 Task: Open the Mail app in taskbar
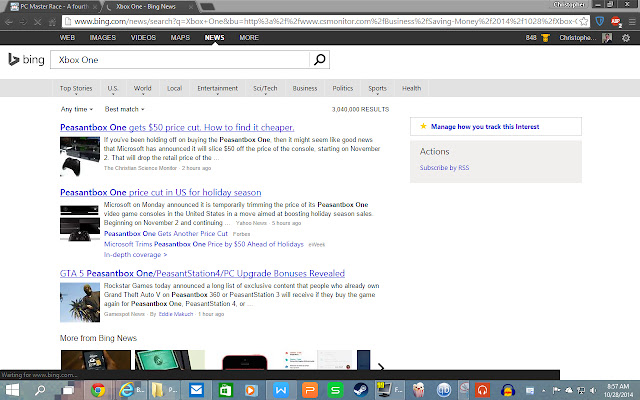click(x=196, y=390)
